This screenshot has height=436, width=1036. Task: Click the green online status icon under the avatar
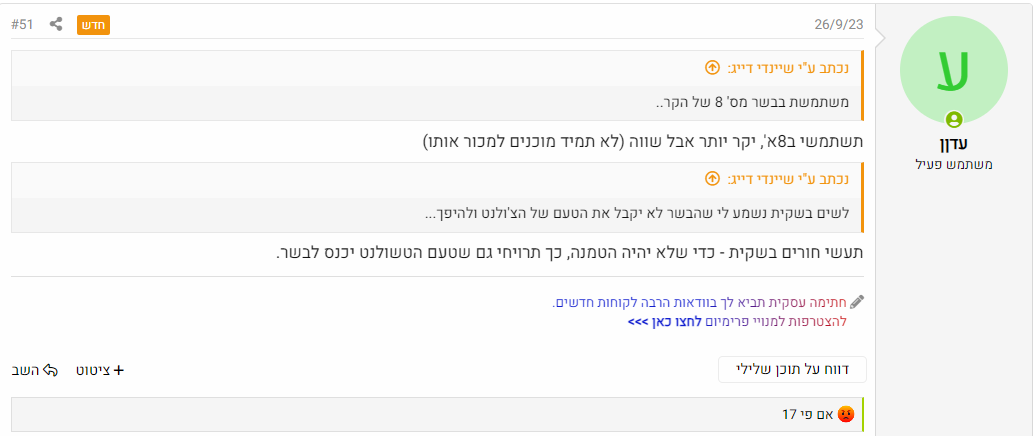click(954, 120)
